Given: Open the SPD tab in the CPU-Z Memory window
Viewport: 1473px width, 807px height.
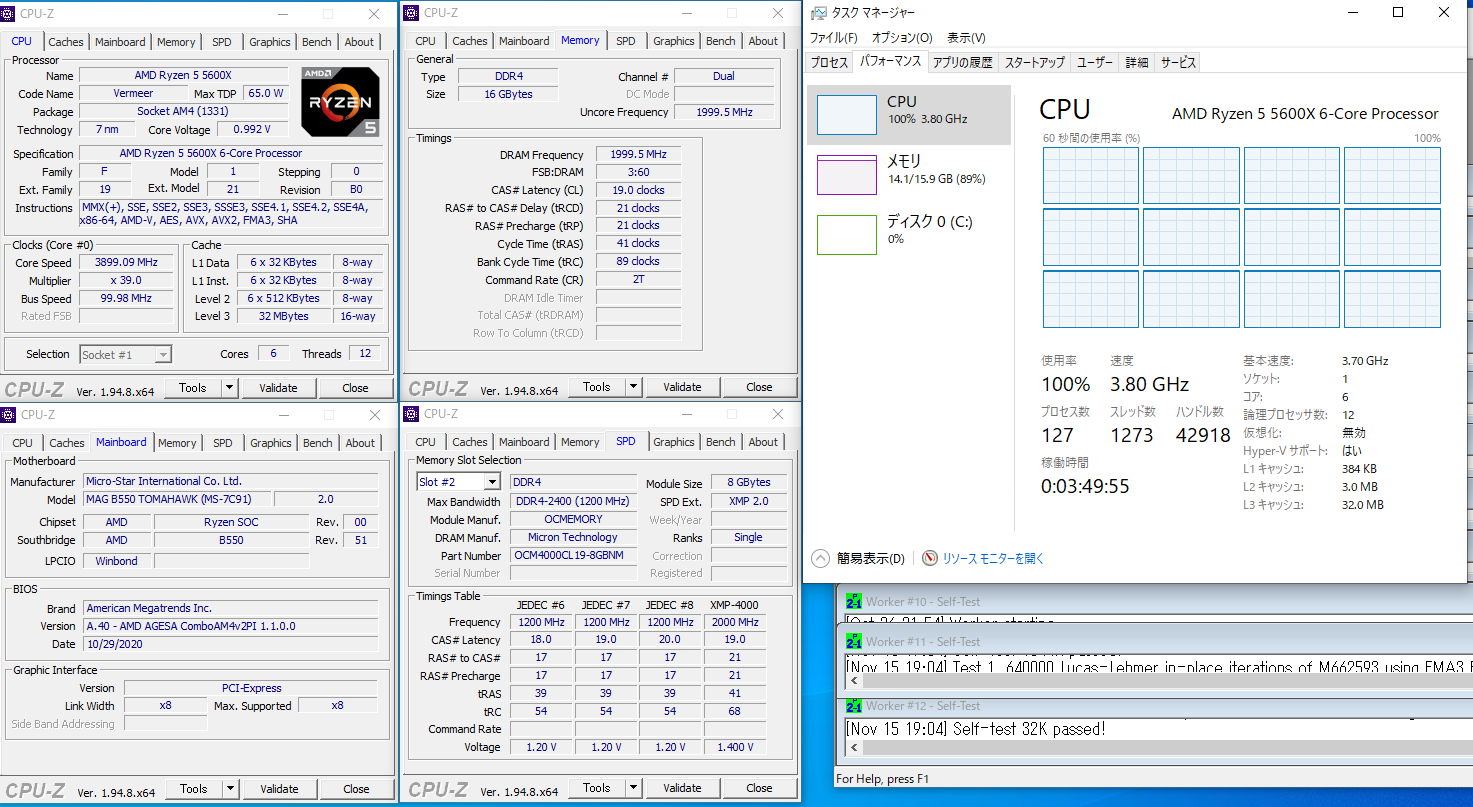Looking at the screenshot, I should tap(625, 41).
